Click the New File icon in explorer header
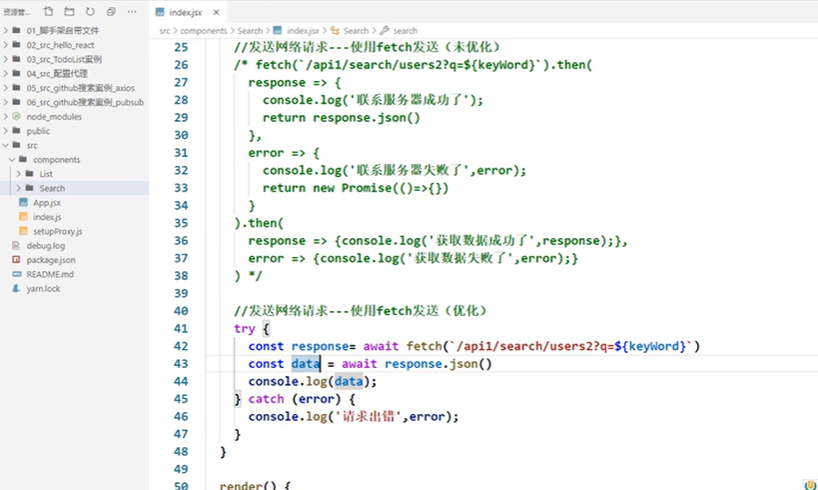The height and width of the screenshot is (490, 818). pos(48,11)
